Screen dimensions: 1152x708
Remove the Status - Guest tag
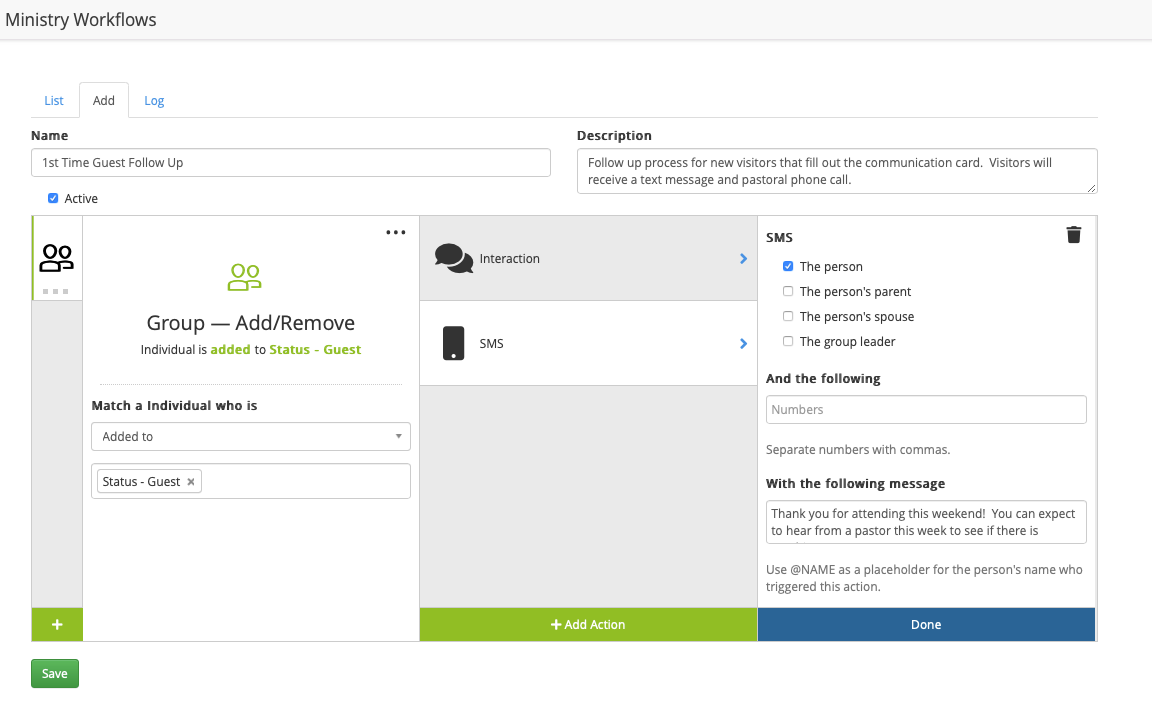pos(191,482)
